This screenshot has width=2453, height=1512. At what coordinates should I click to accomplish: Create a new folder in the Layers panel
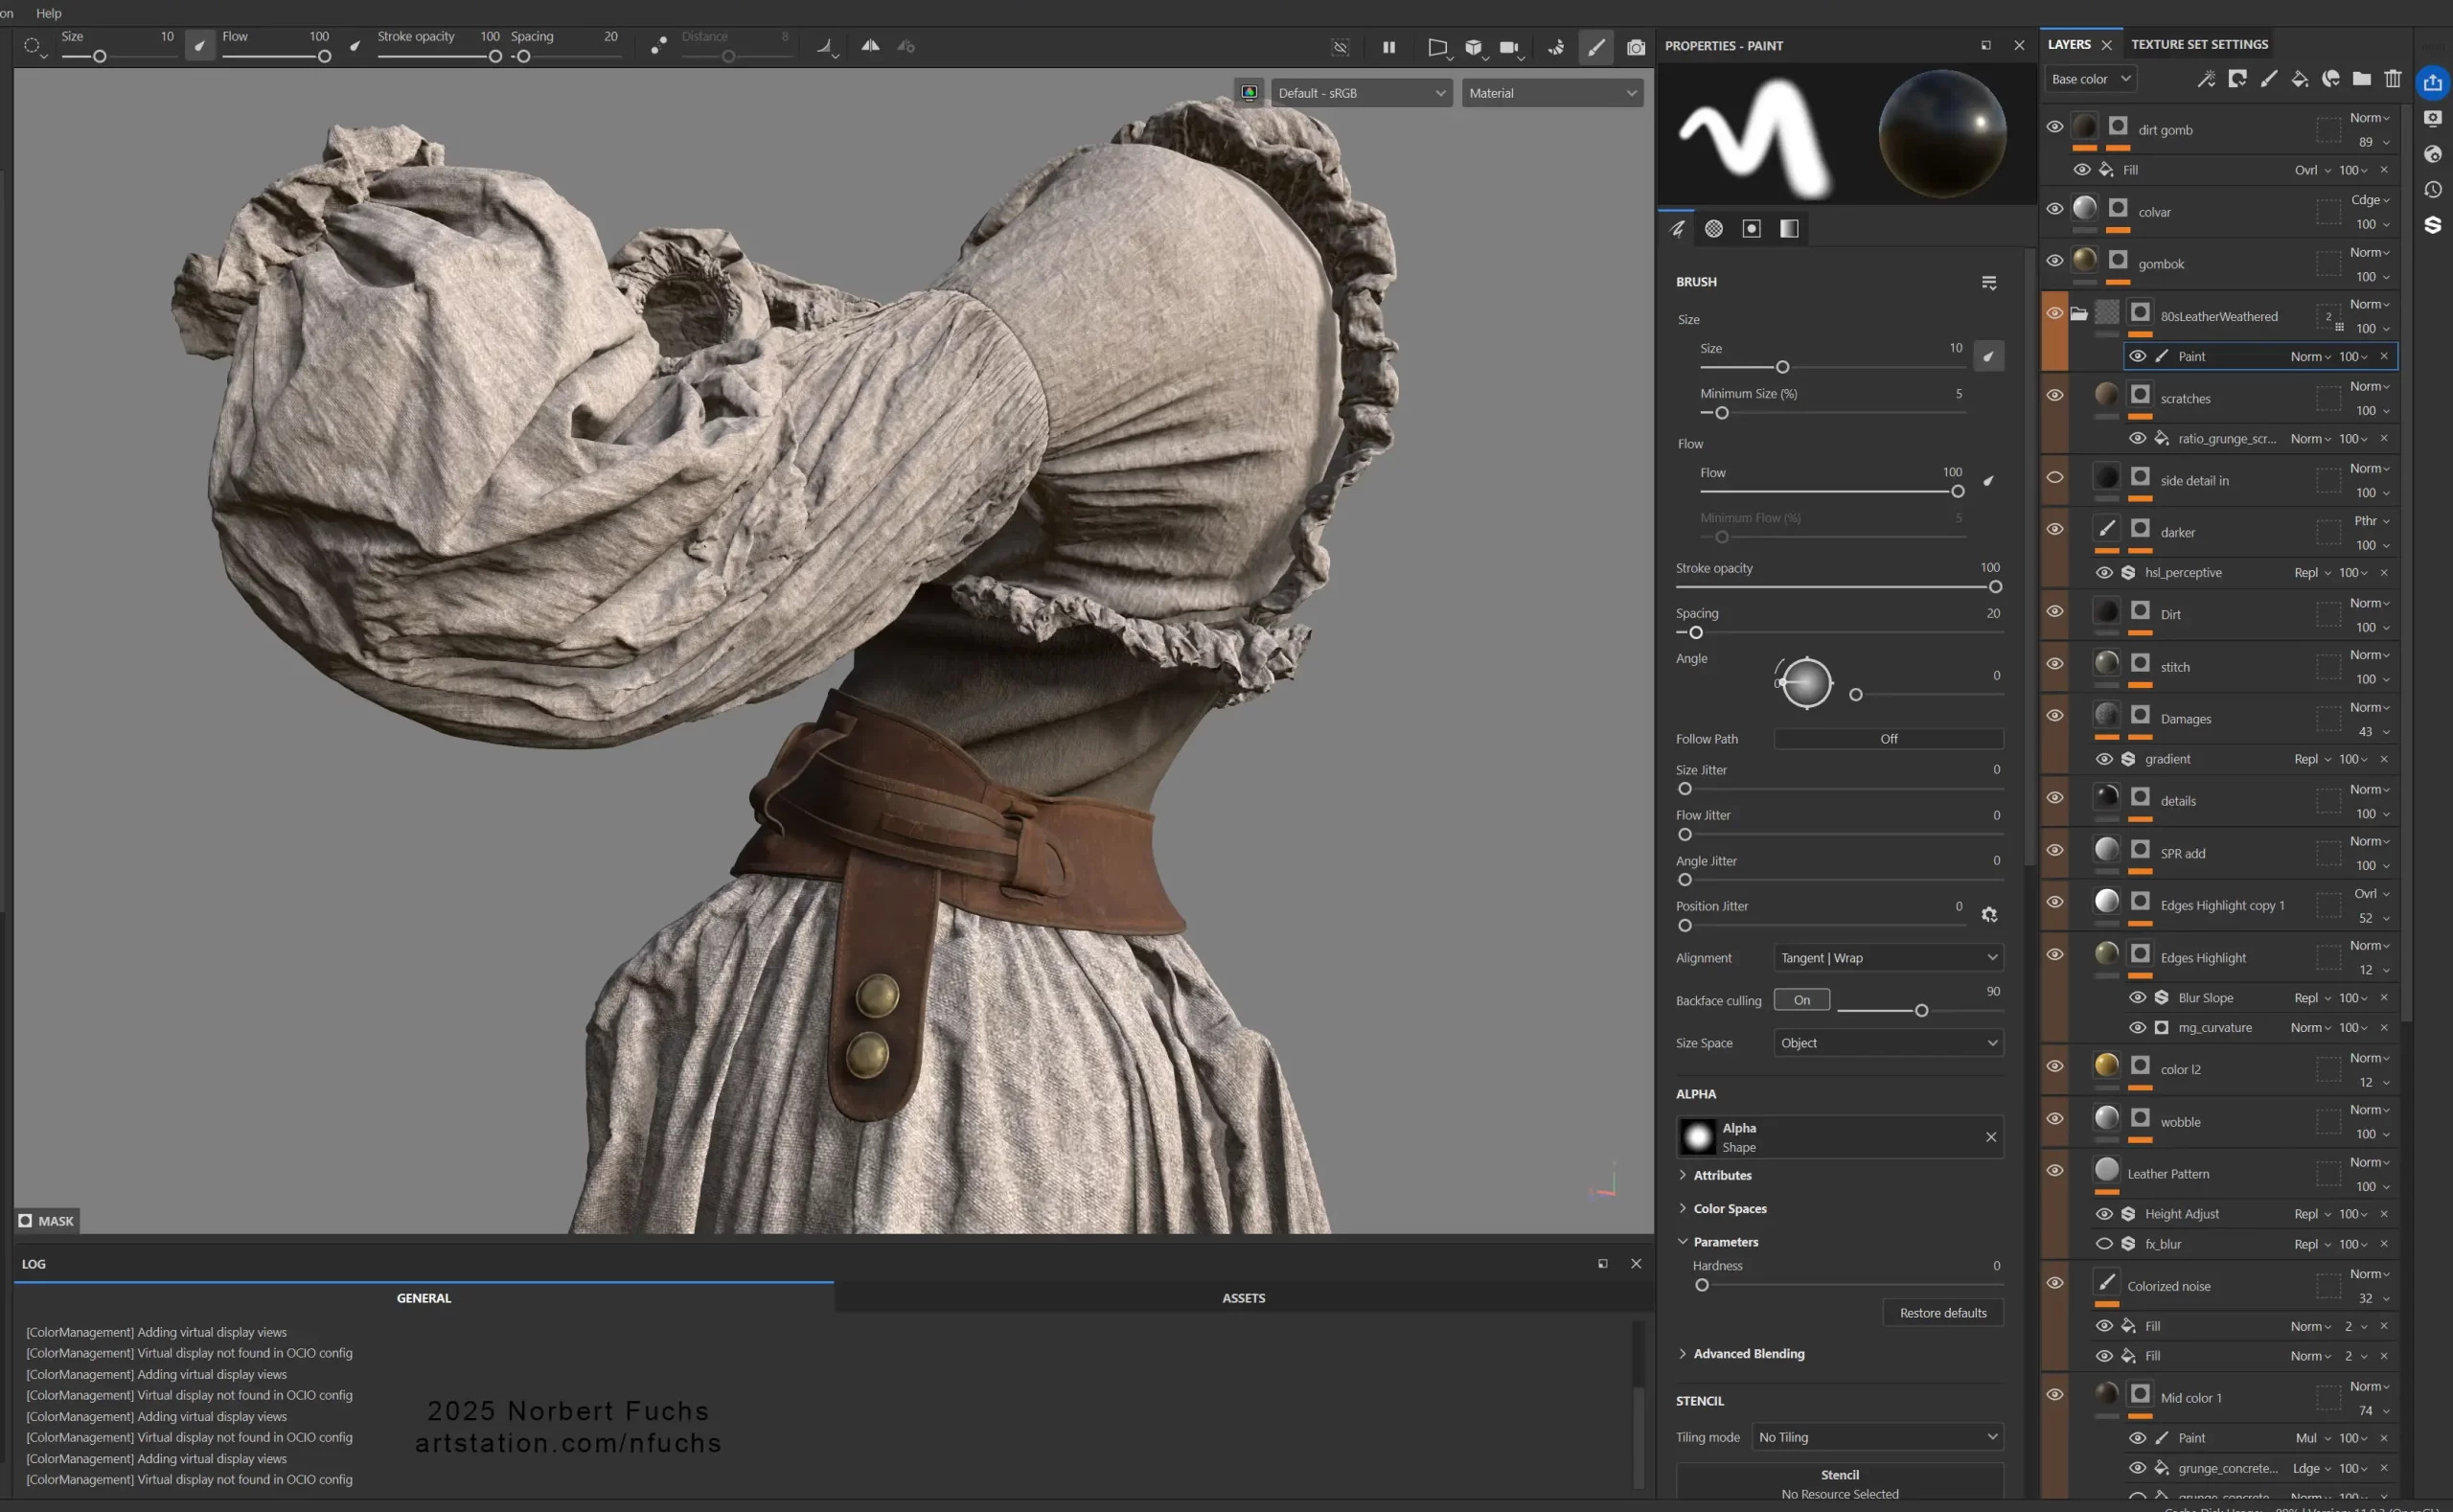click(x=2361, y=79)
